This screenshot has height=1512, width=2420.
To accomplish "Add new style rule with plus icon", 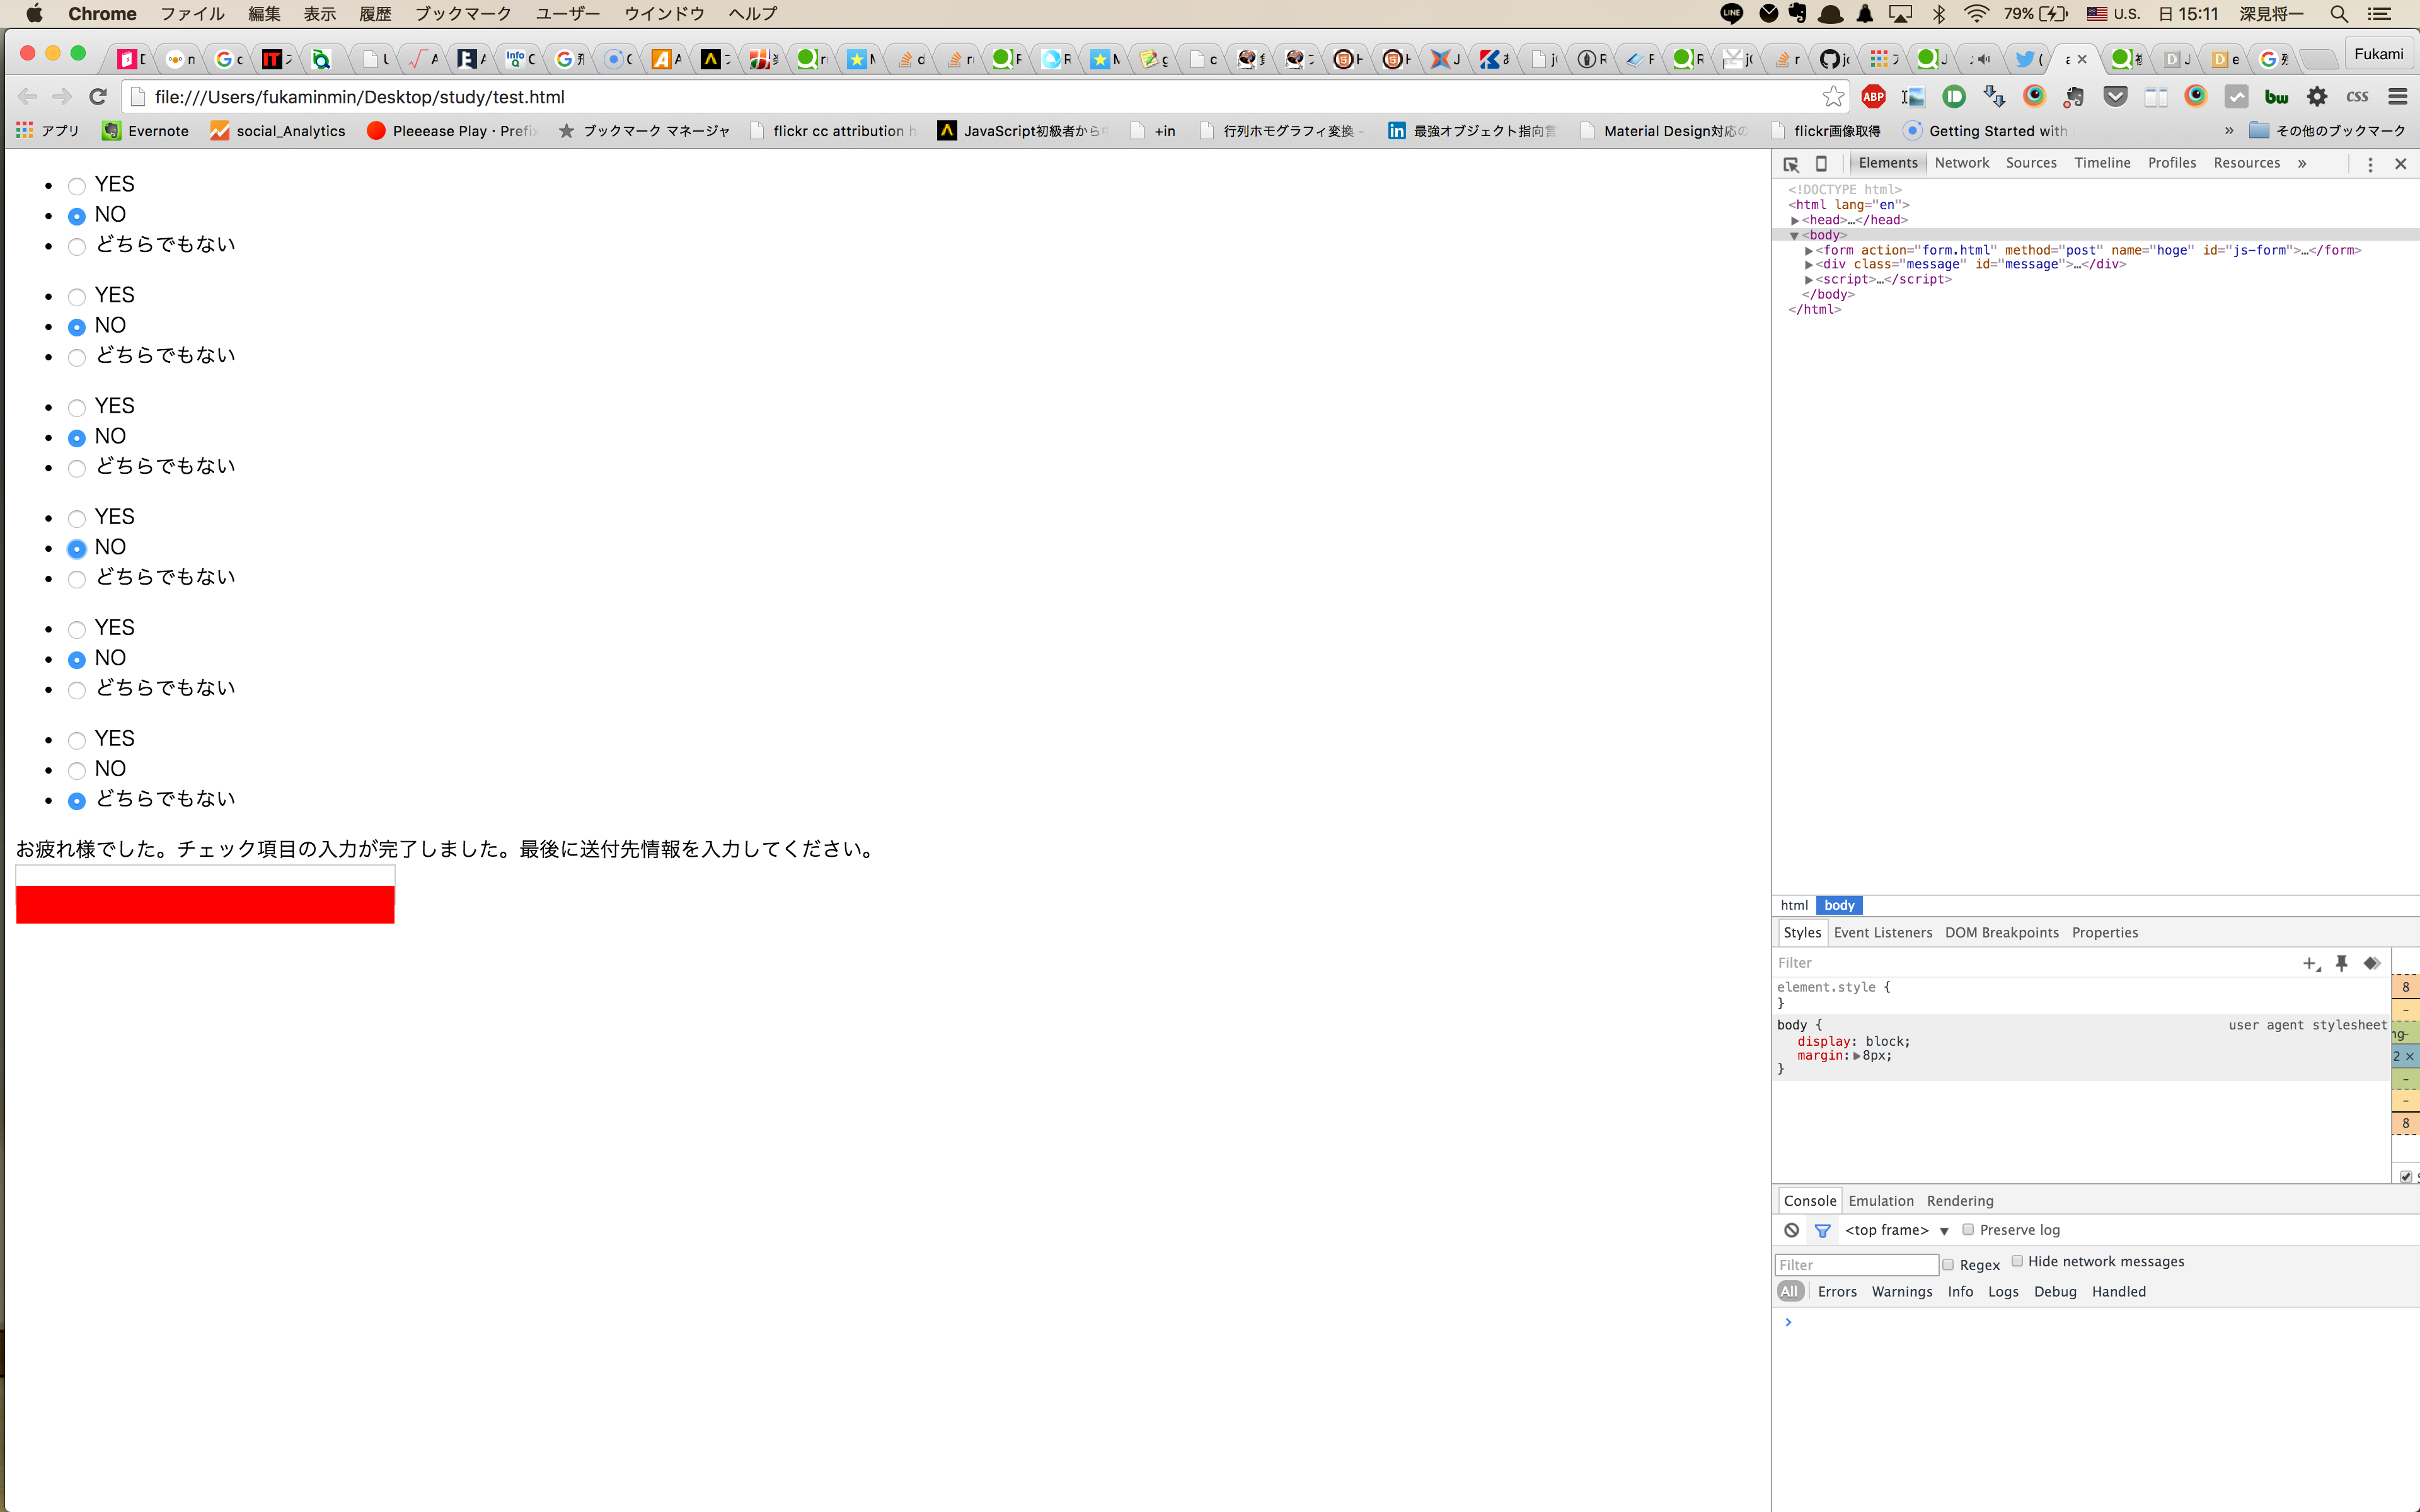I will (x=2310, y=963).
